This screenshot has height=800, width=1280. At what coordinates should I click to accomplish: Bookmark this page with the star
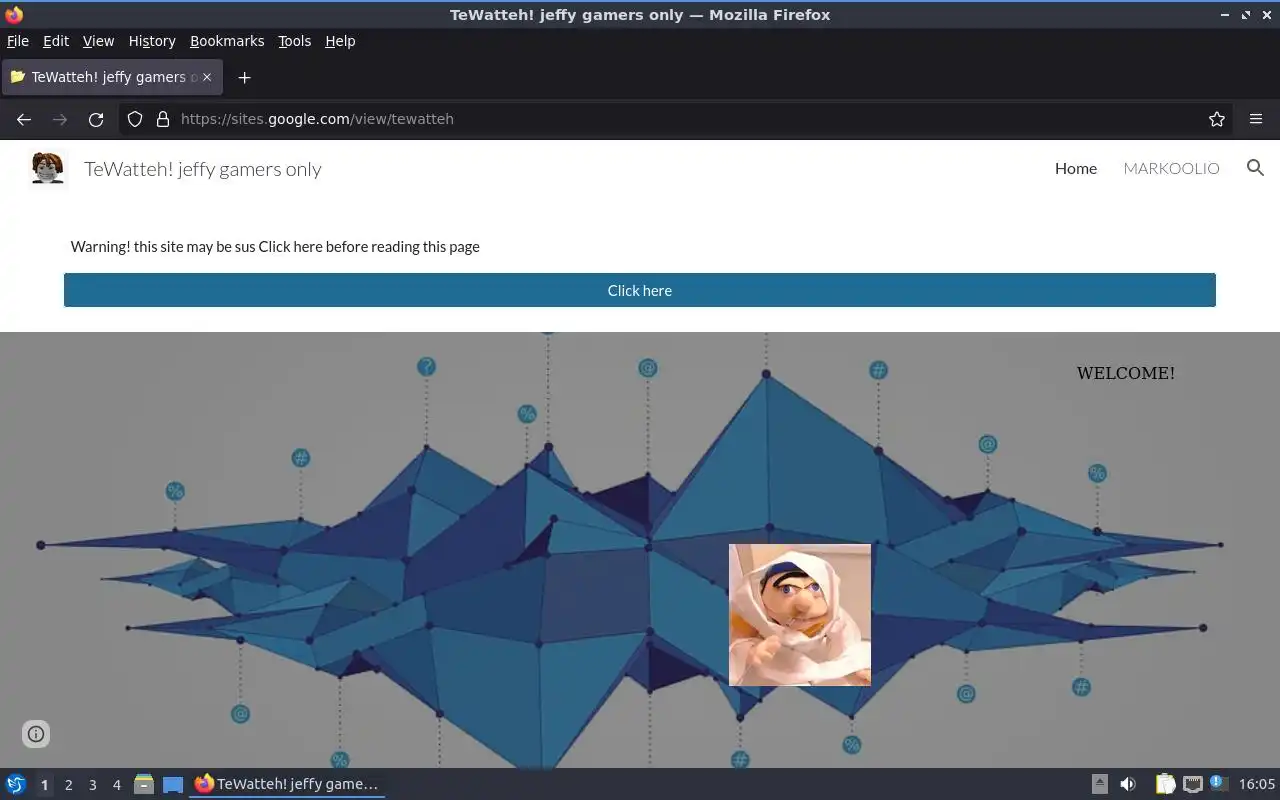tap(1217, 119)
